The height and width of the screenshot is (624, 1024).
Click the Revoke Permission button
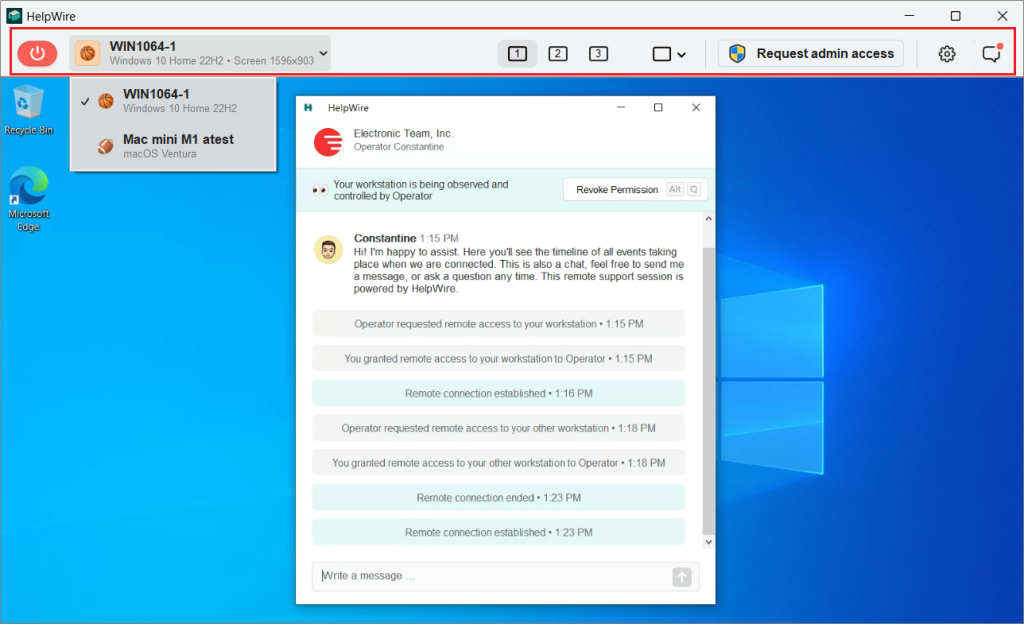pos(617,190)
